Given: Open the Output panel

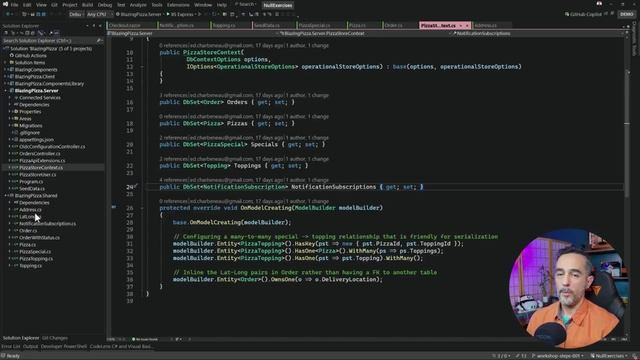Looking at the screenshot, I should coord(30,347).
